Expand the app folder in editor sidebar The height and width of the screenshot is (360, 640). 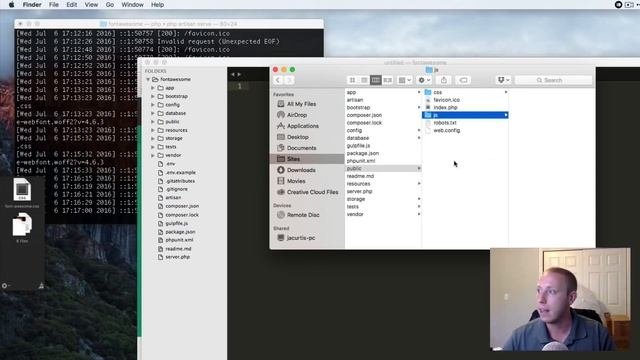pos(153,88)
